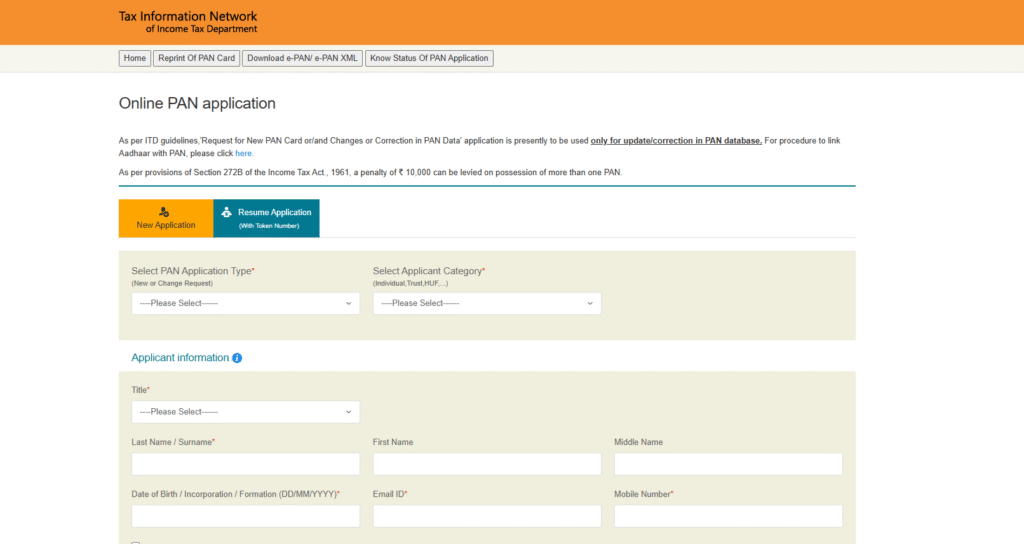Image resolution: width=1024 pixels, height=544 pixels.
Task: Switch to the New Application tab label
Action: coord(166,225)
